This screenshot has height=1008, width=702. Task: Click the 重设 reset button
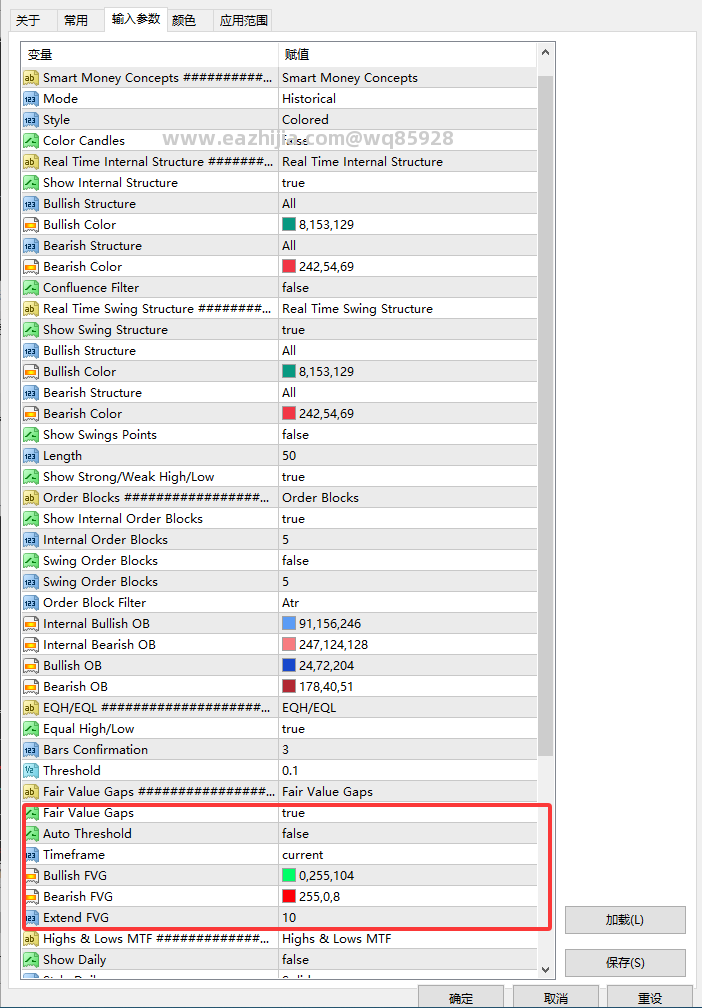650,998
